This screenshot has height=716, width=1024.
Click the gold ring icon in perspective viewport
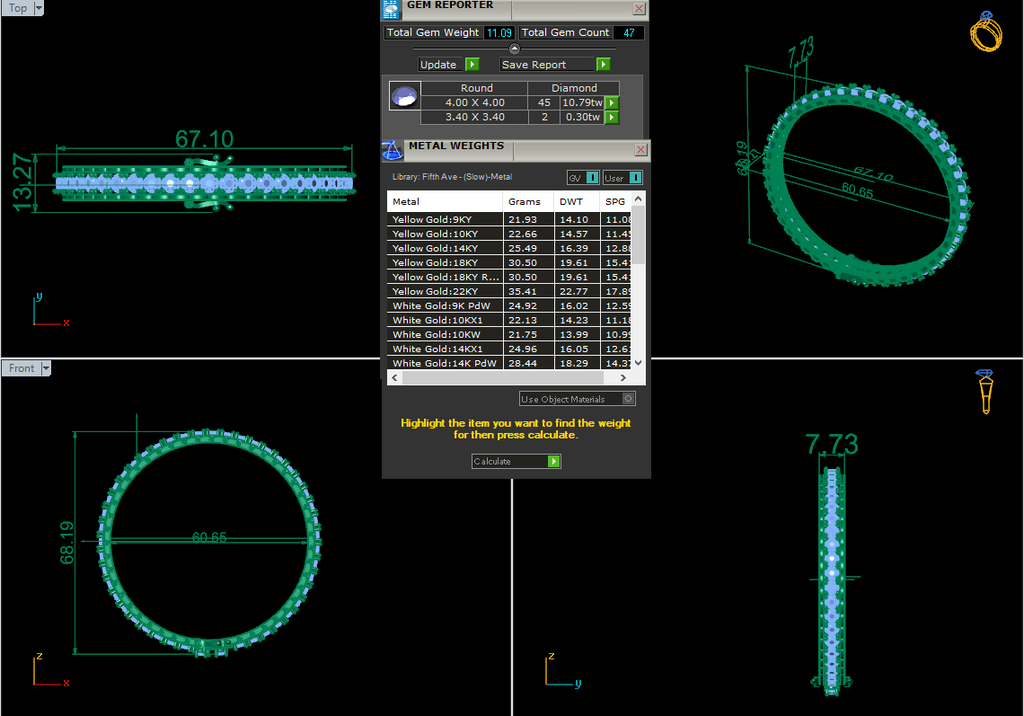click(x=985, y=31)
